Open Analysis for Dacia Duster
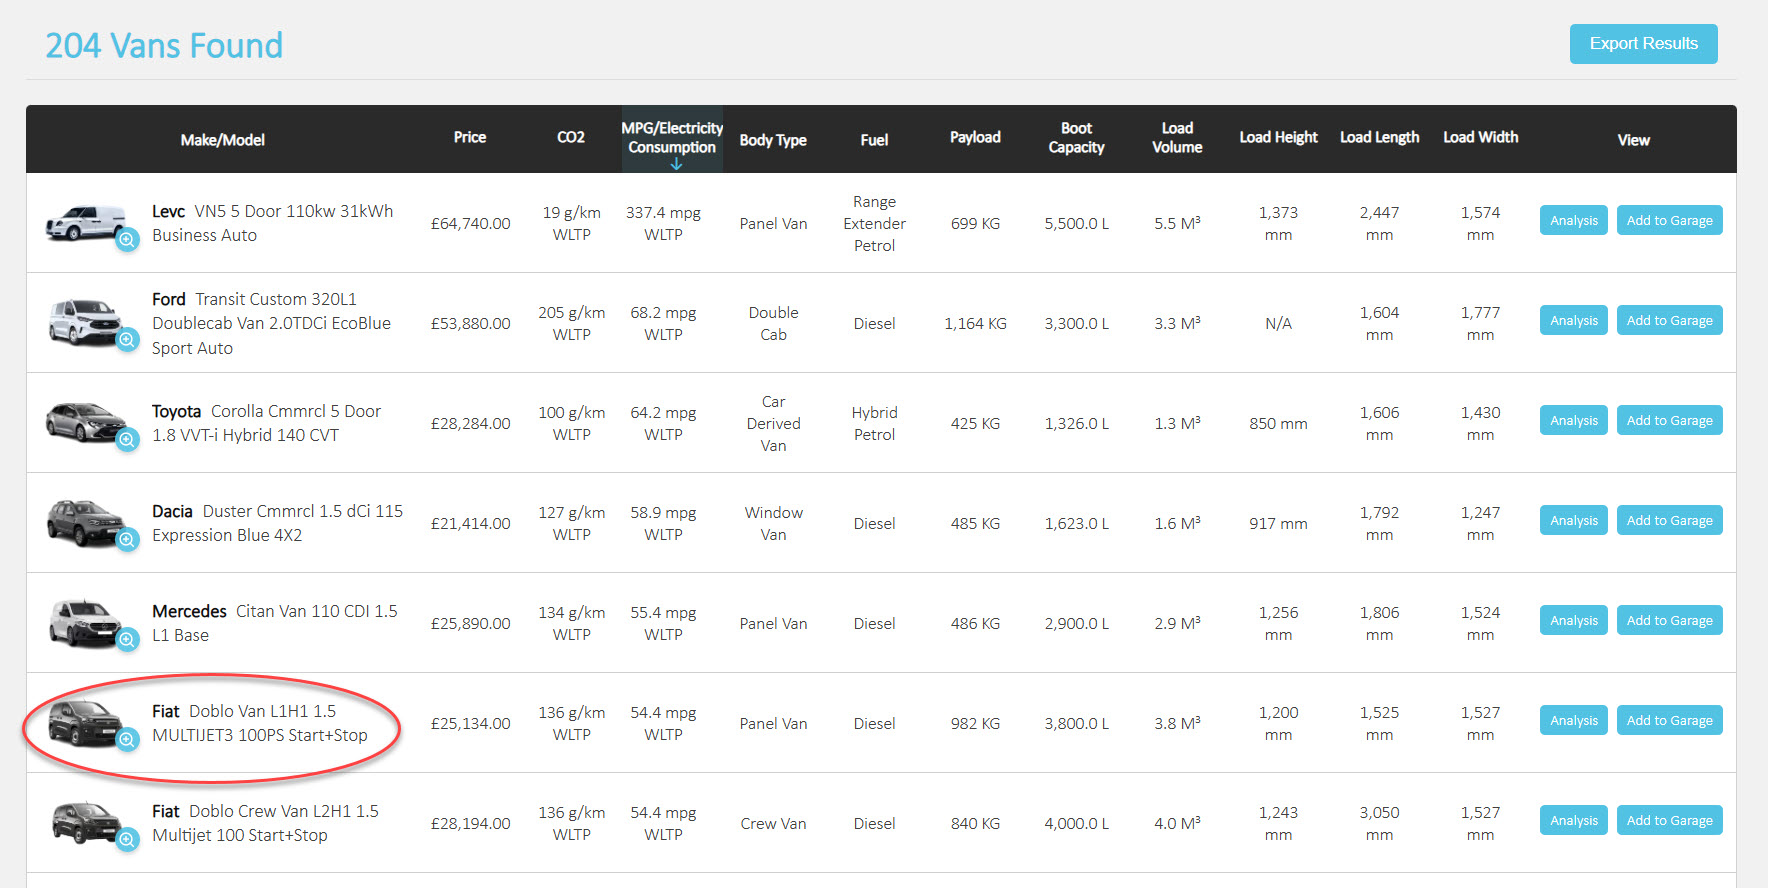 (x=1574, y=520)
